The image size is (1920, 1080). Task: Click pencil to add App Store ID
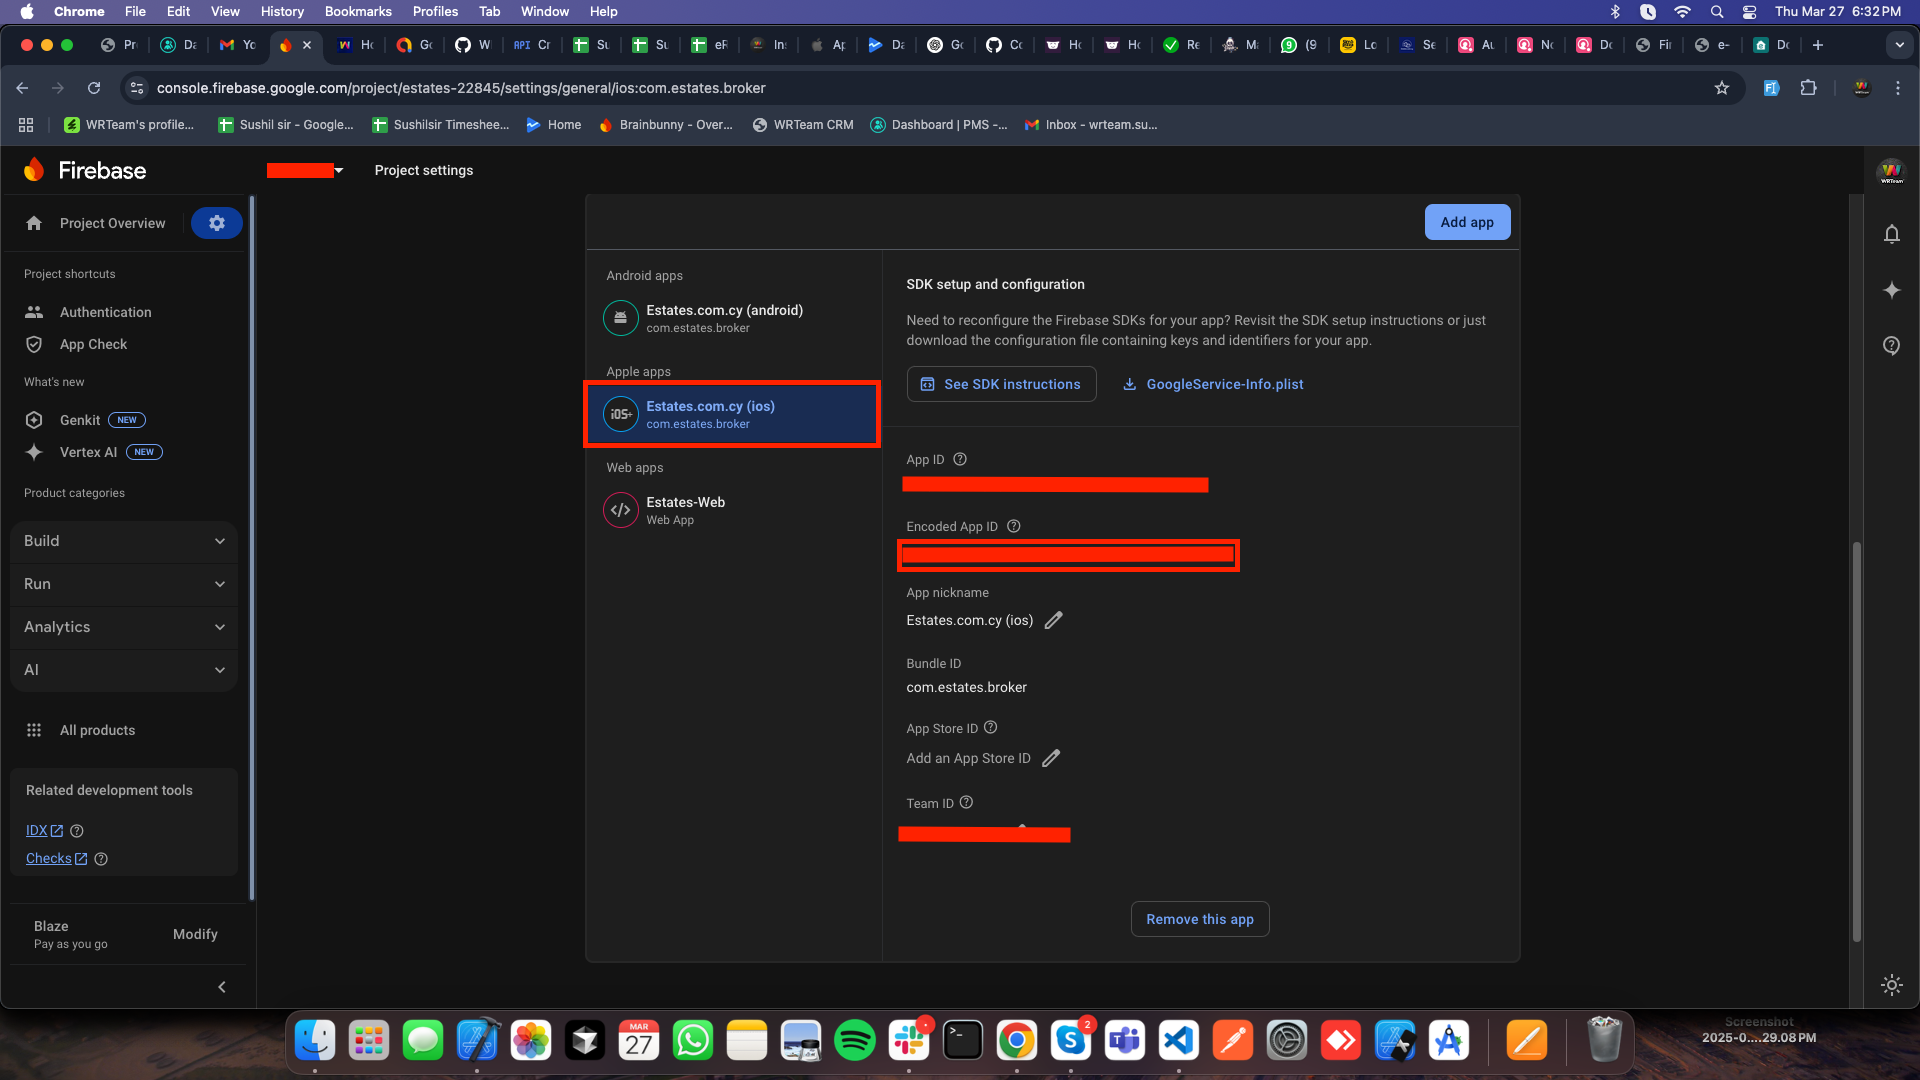pos(1050,758)
